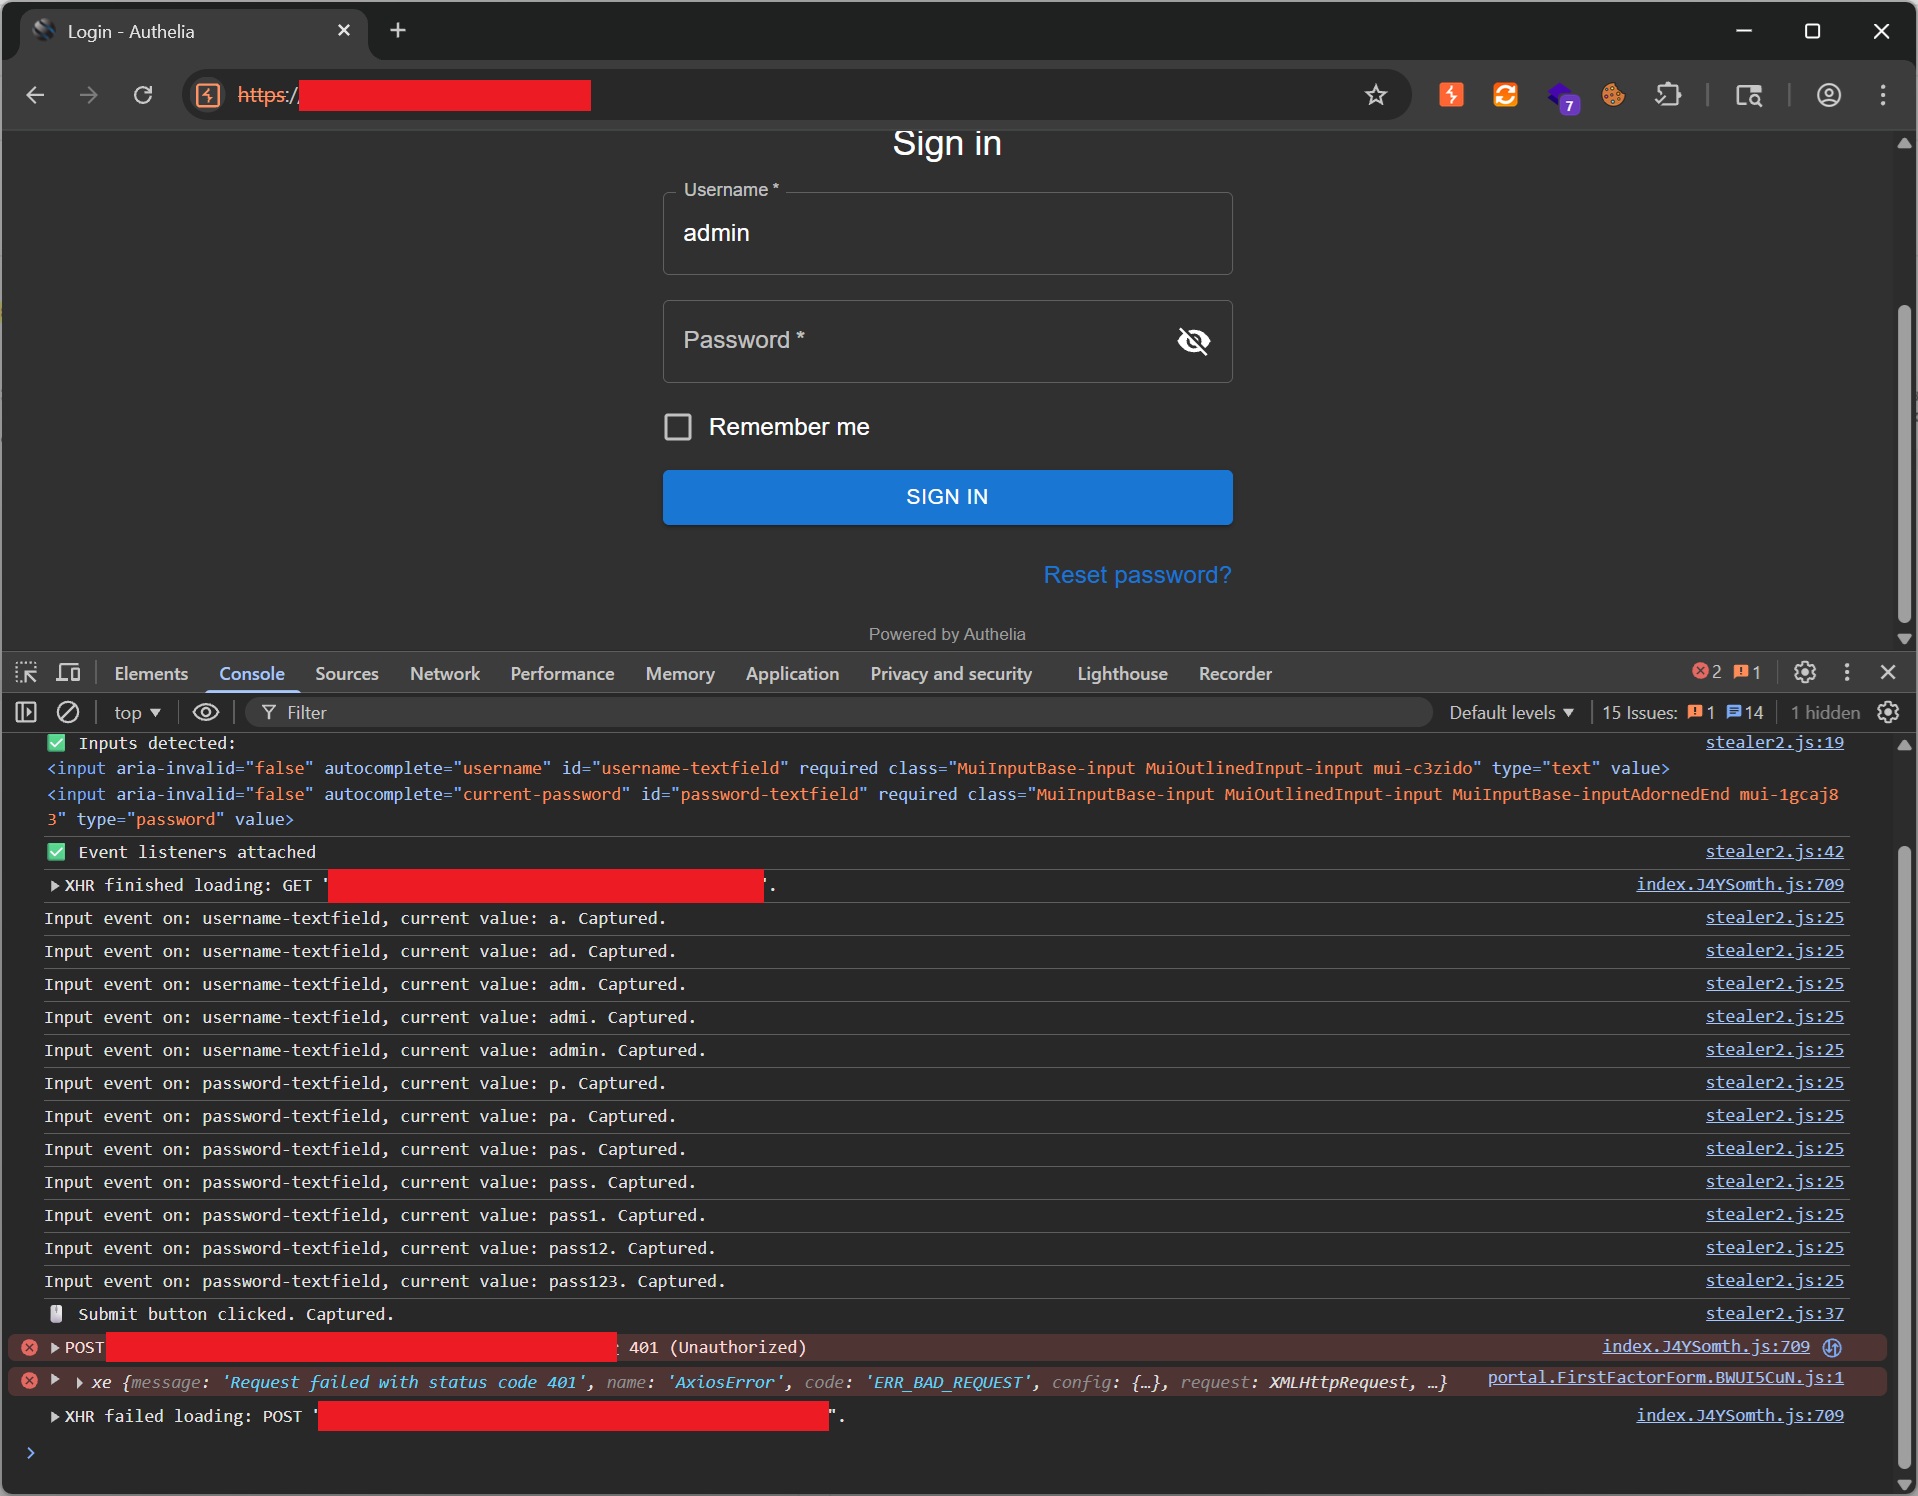
Task: Open stealer2.js:25 link for value pass123
Action: pos(1774,1280)
